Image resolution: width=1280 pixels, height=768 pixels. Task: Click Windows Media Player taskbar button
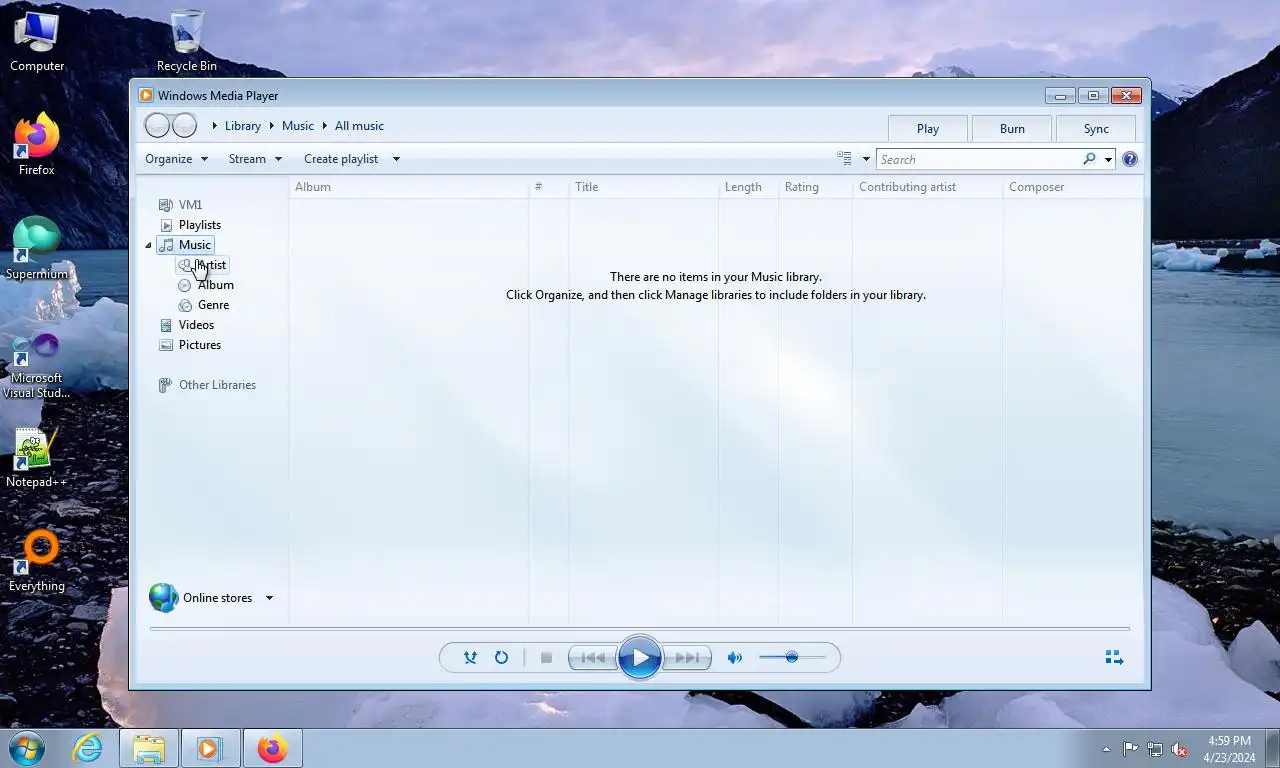tap(210, 749)
